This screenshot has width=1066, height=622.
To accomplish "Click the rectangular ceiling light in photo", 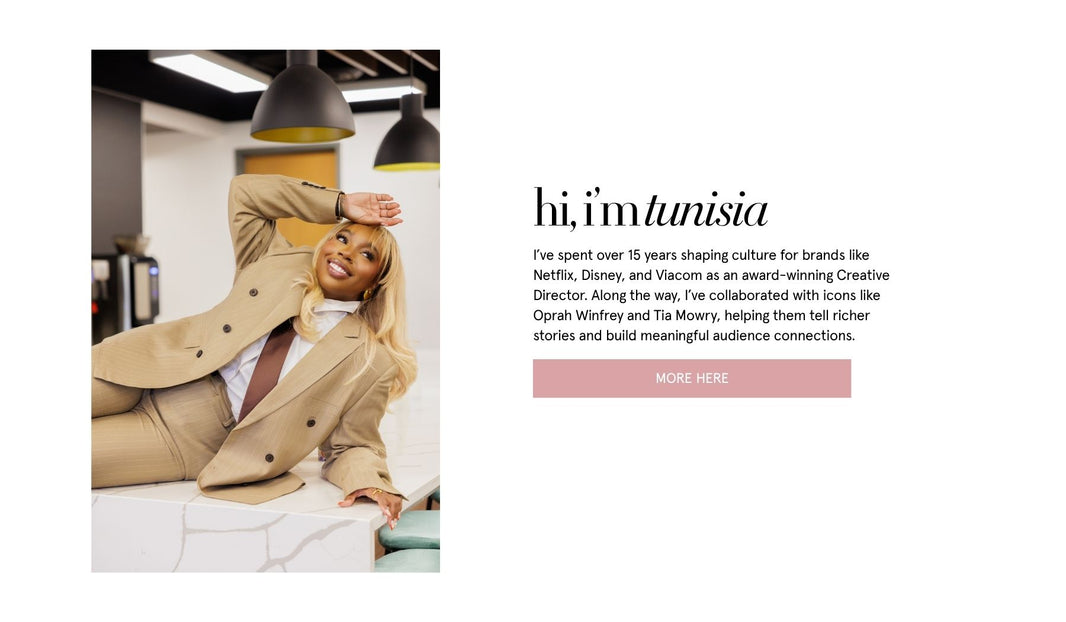I will pyautogui.click(x=209, y=72).
